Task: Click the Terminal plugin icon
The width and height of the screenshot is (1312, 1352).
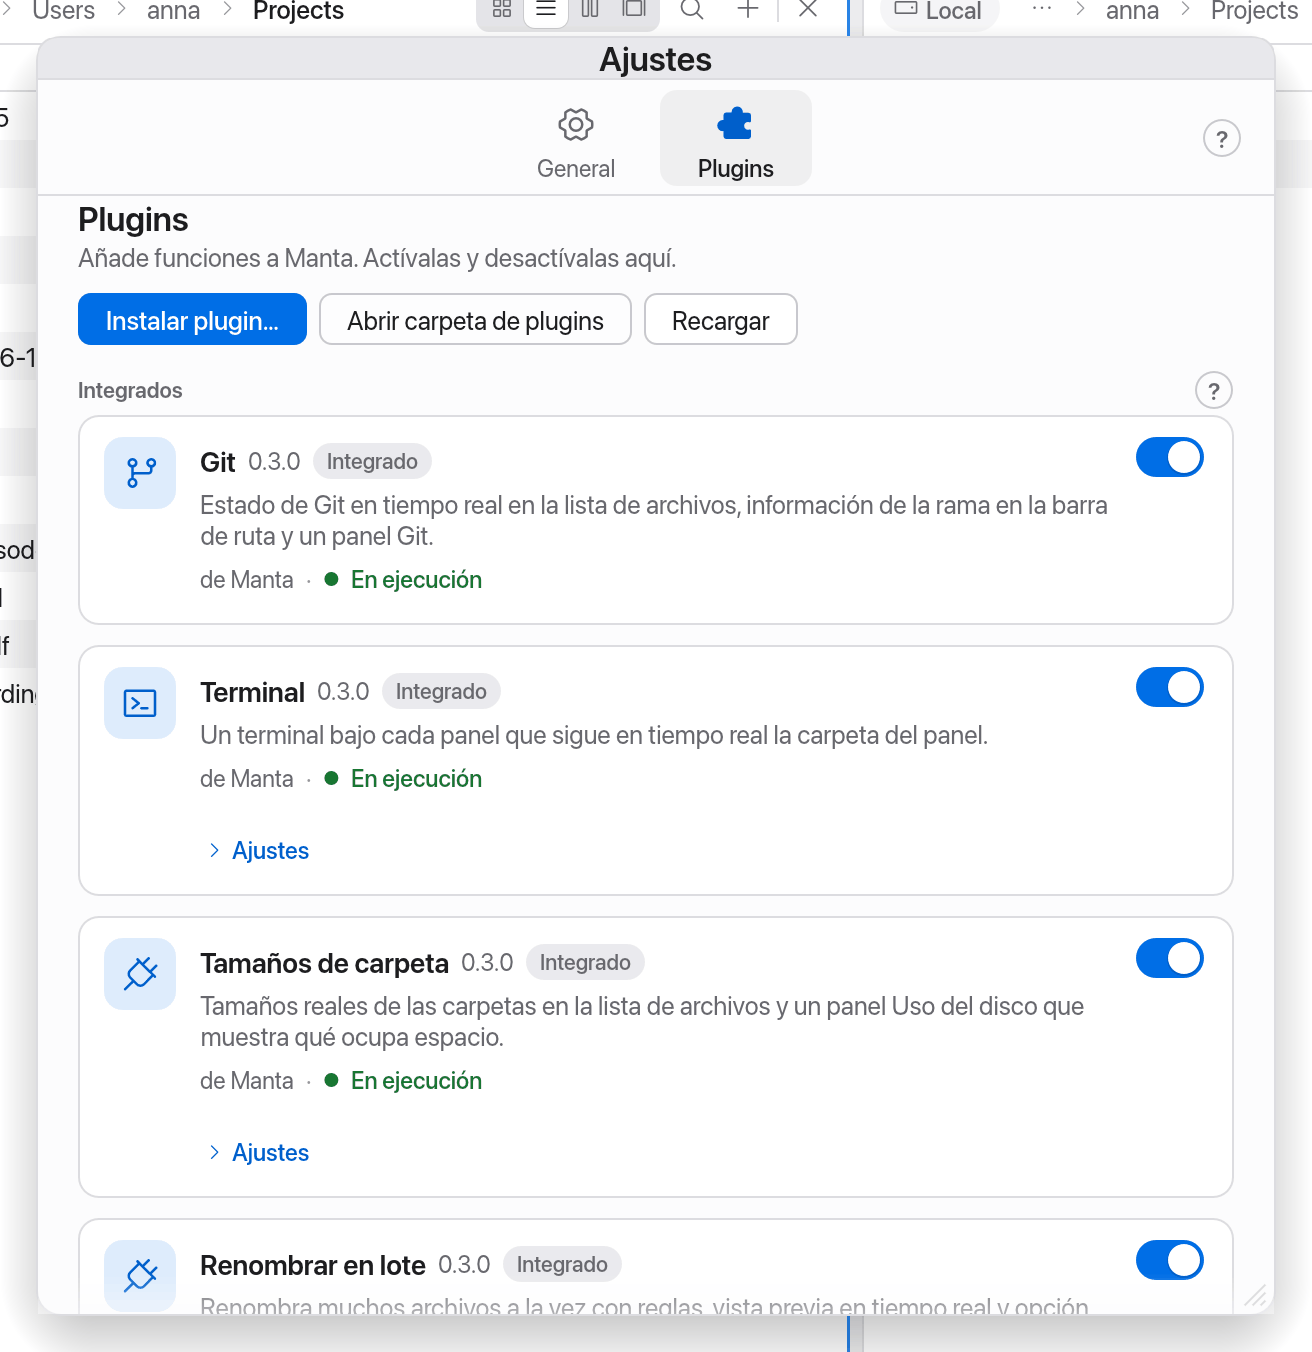Action: click(140, 703)
